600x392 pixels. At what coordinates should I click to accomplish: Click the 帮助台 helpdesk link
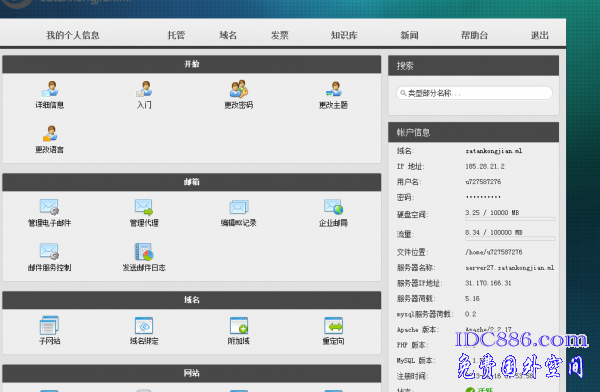[474, 35]
